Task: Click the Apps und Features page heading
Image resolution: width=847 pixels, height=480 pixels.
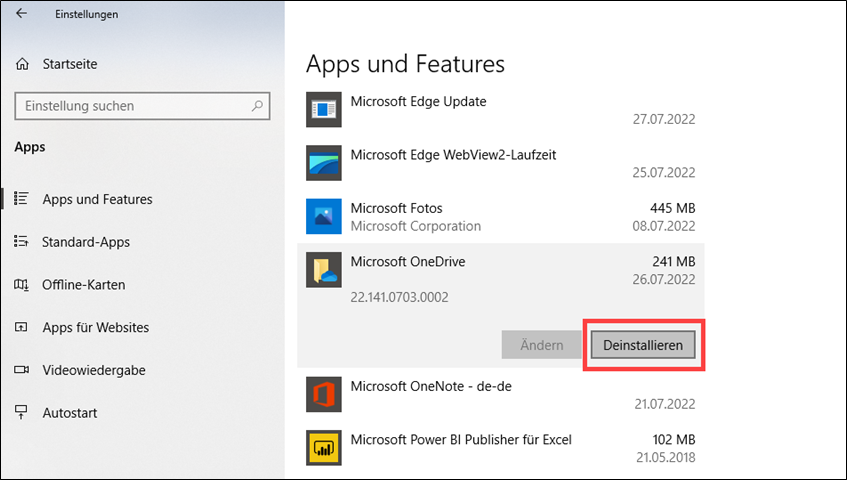Action: (x=405, y=64)
